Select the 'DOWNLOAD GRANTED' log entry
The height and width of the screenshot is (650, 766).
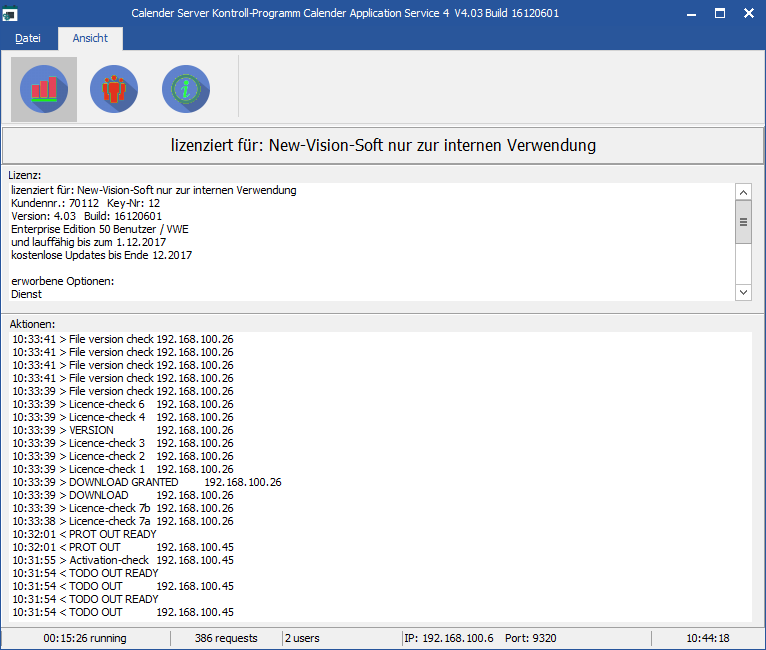tap(147, 482)
